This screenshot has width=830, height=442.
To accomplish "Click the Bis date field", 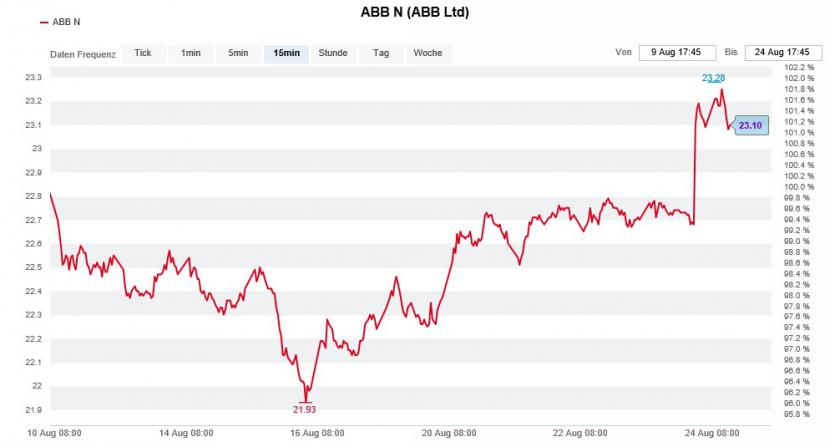I will tap(783, 52).
